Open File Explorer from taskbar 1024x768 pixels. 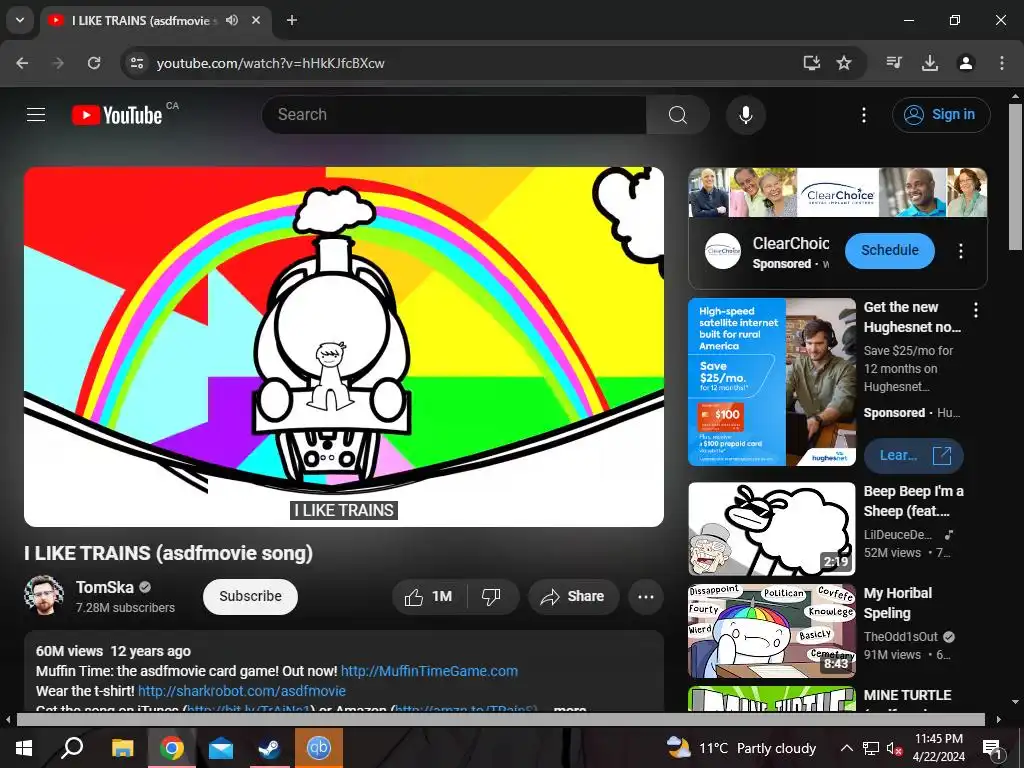(x=122, y=748)
